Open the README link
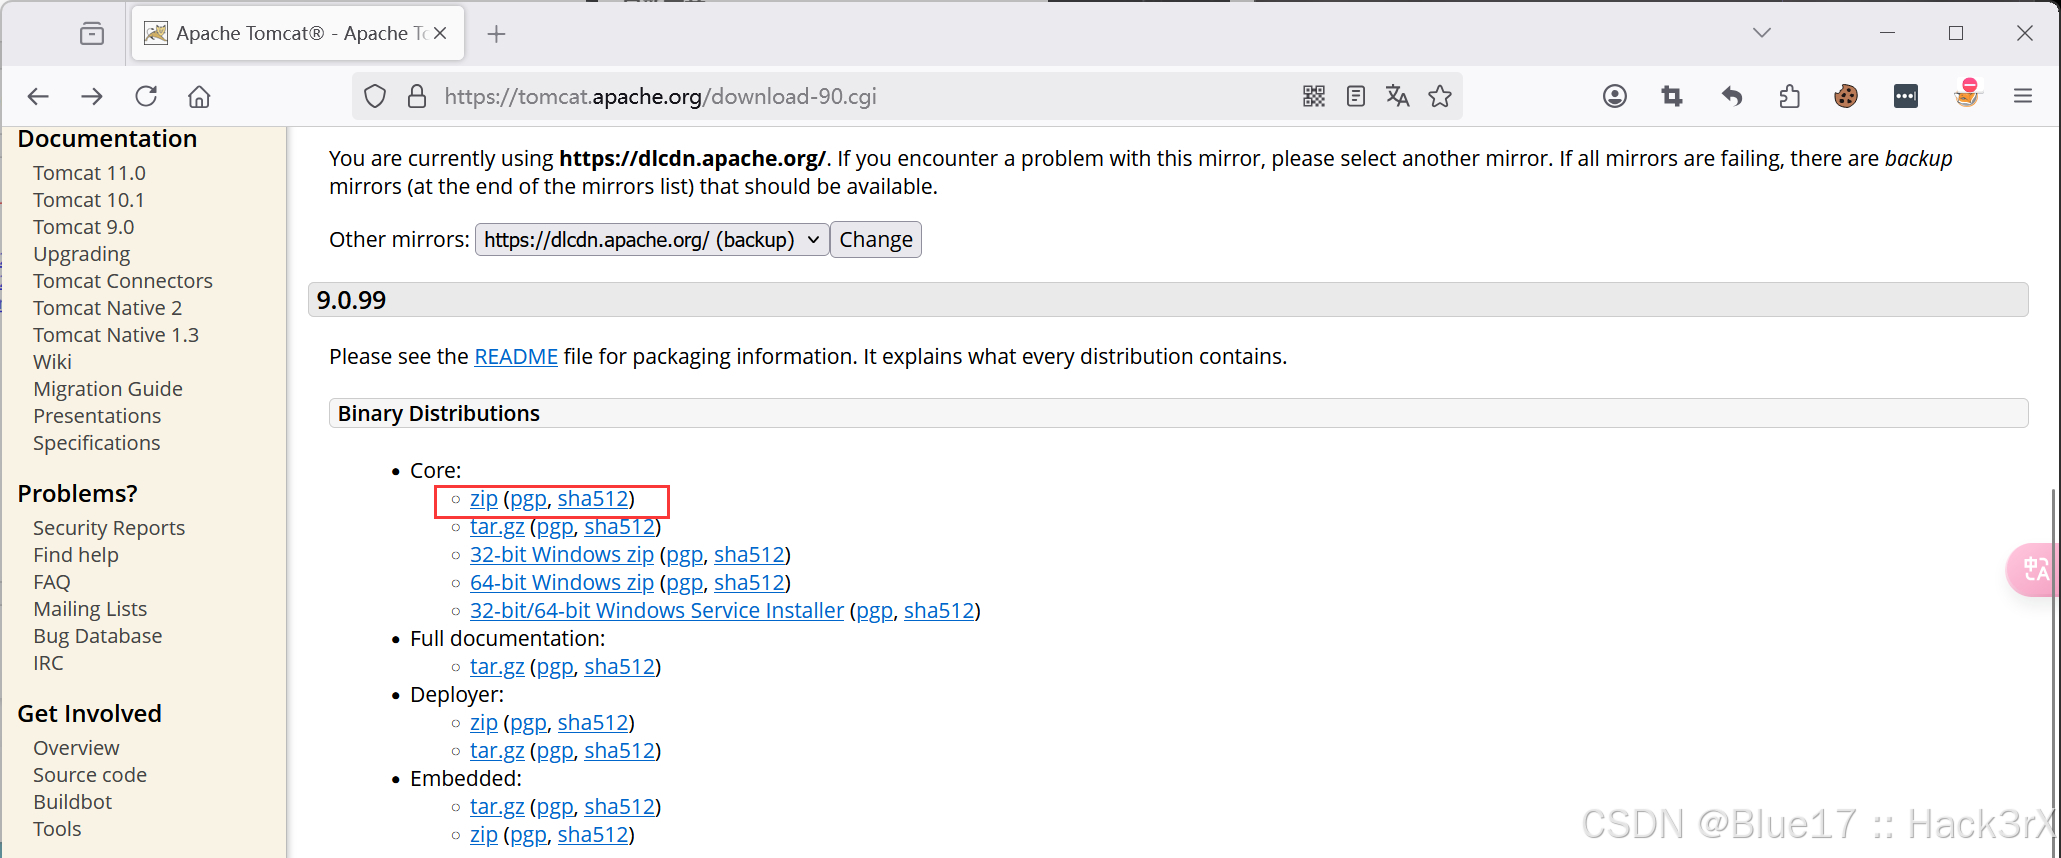2061x858 pixels. click(x=516, y=357)
